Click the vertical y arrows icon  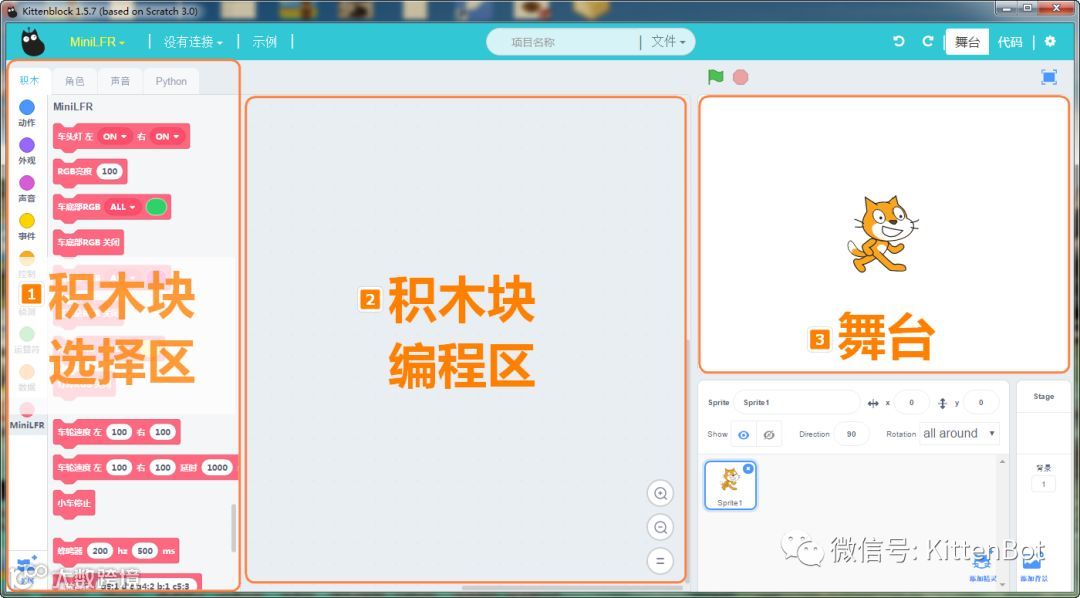point(943,403)
